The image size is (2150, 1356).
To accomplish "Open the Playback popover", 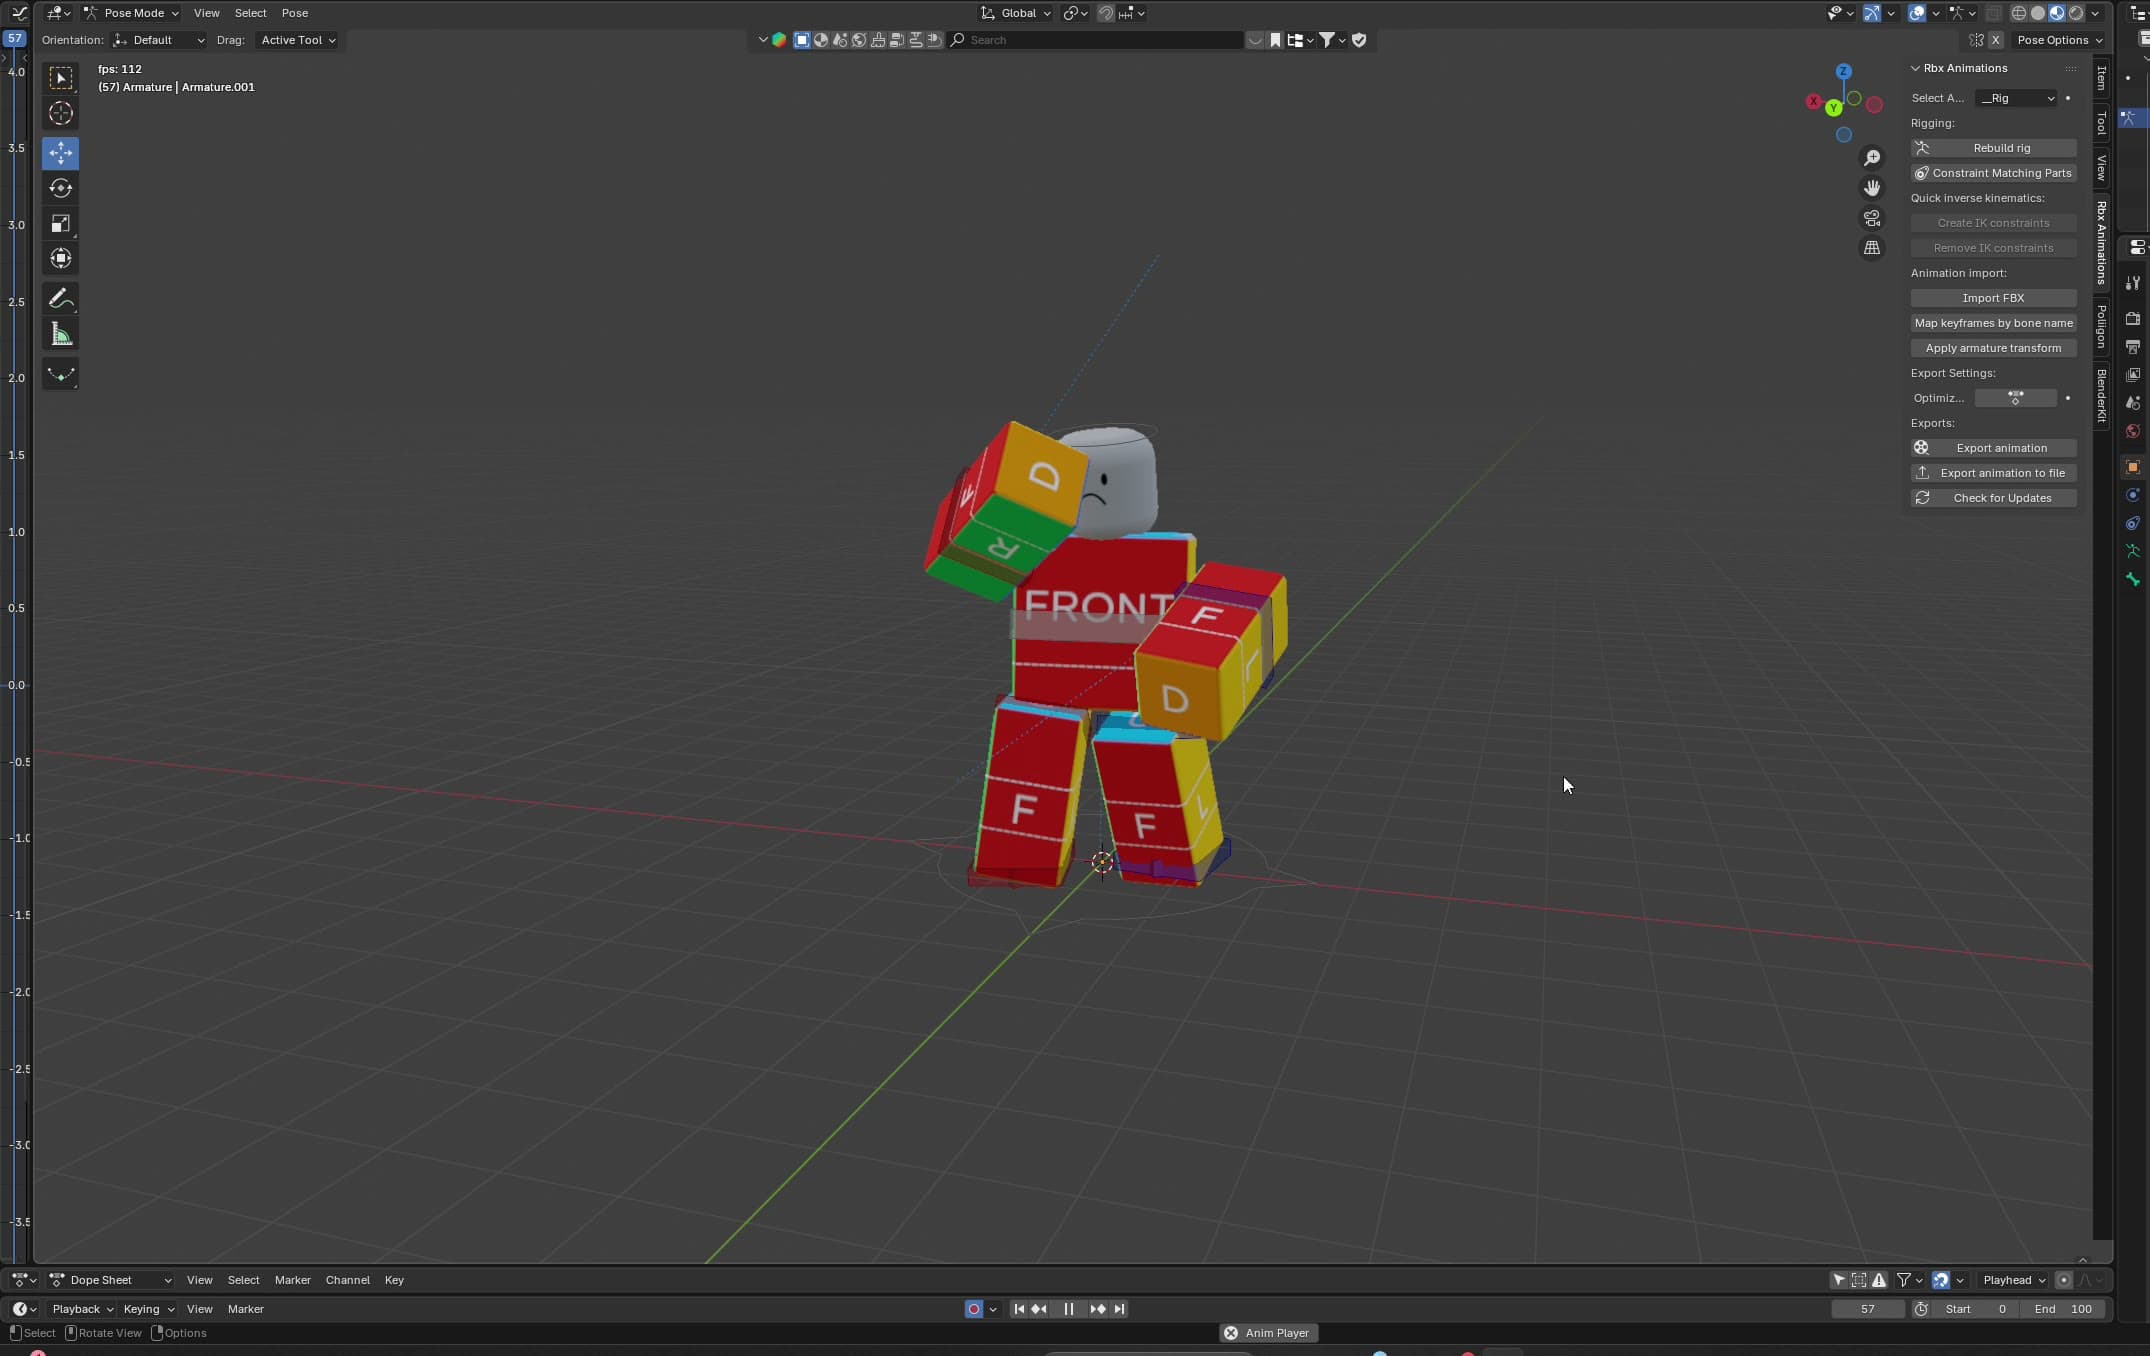I will tap(82, 1309).
